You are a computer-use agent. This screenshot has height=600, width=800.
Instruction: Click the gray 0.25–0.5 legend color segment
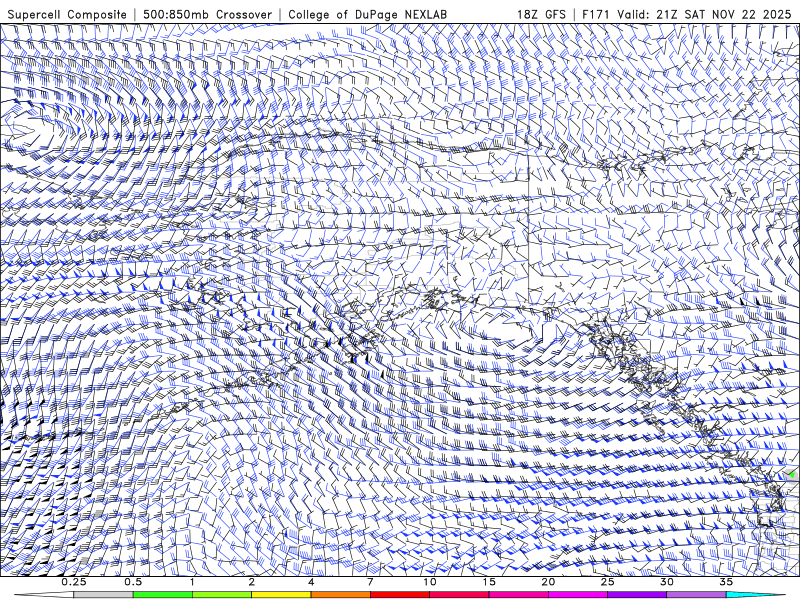(x=104, y=595)
